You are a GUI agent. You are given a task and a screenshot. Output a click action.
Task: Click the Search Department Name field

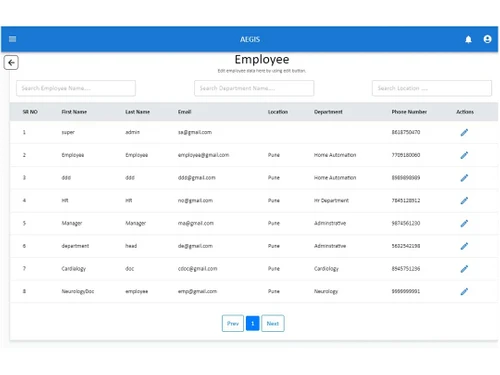[254, 88]
